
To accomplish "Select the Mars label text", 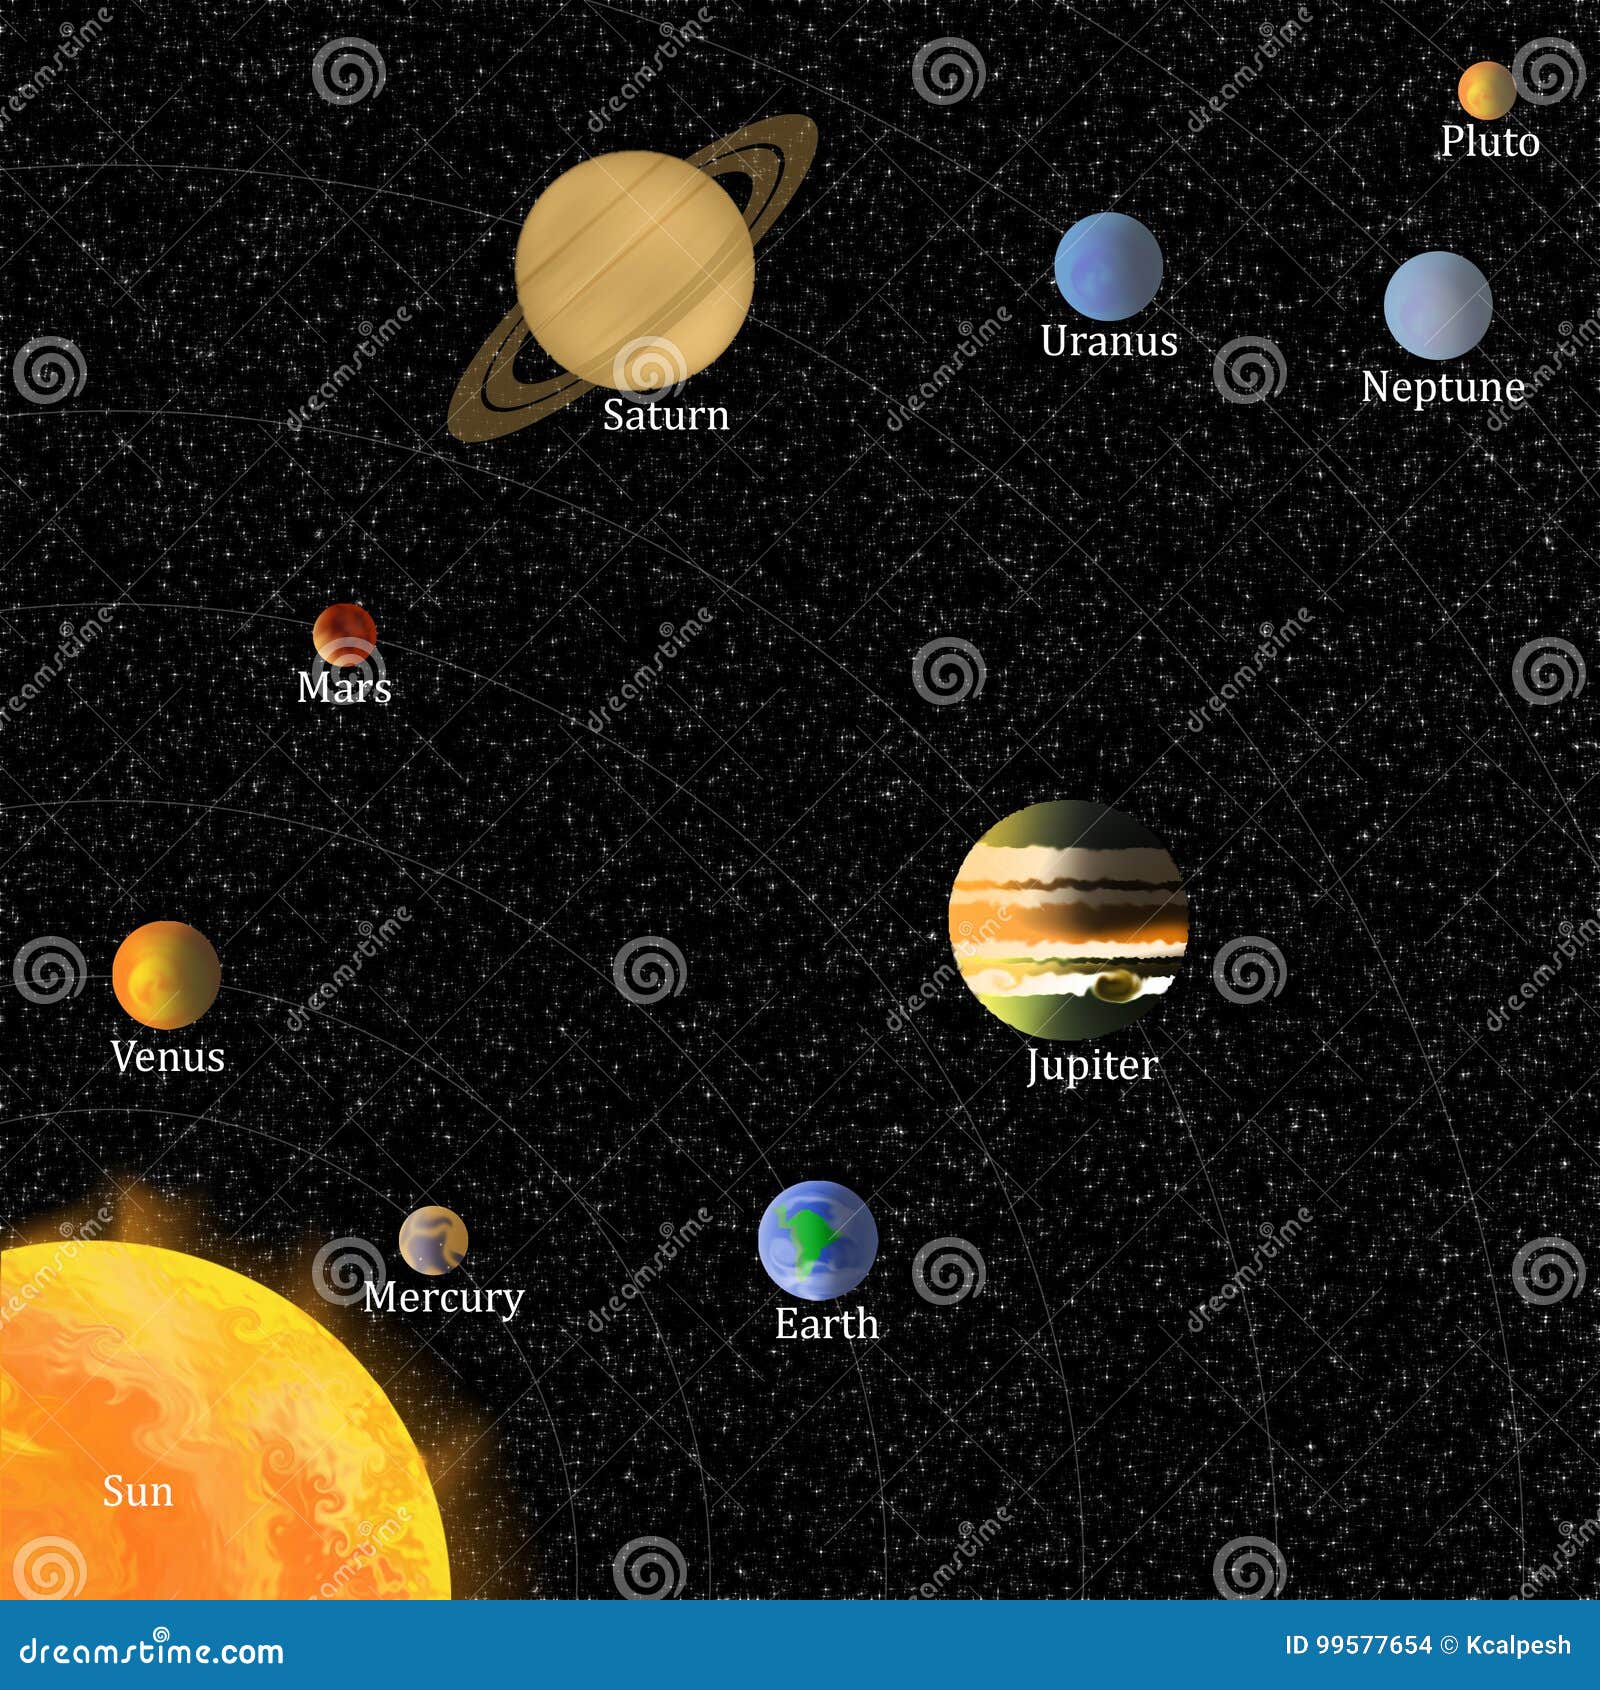I will click(x=345, y=690).
